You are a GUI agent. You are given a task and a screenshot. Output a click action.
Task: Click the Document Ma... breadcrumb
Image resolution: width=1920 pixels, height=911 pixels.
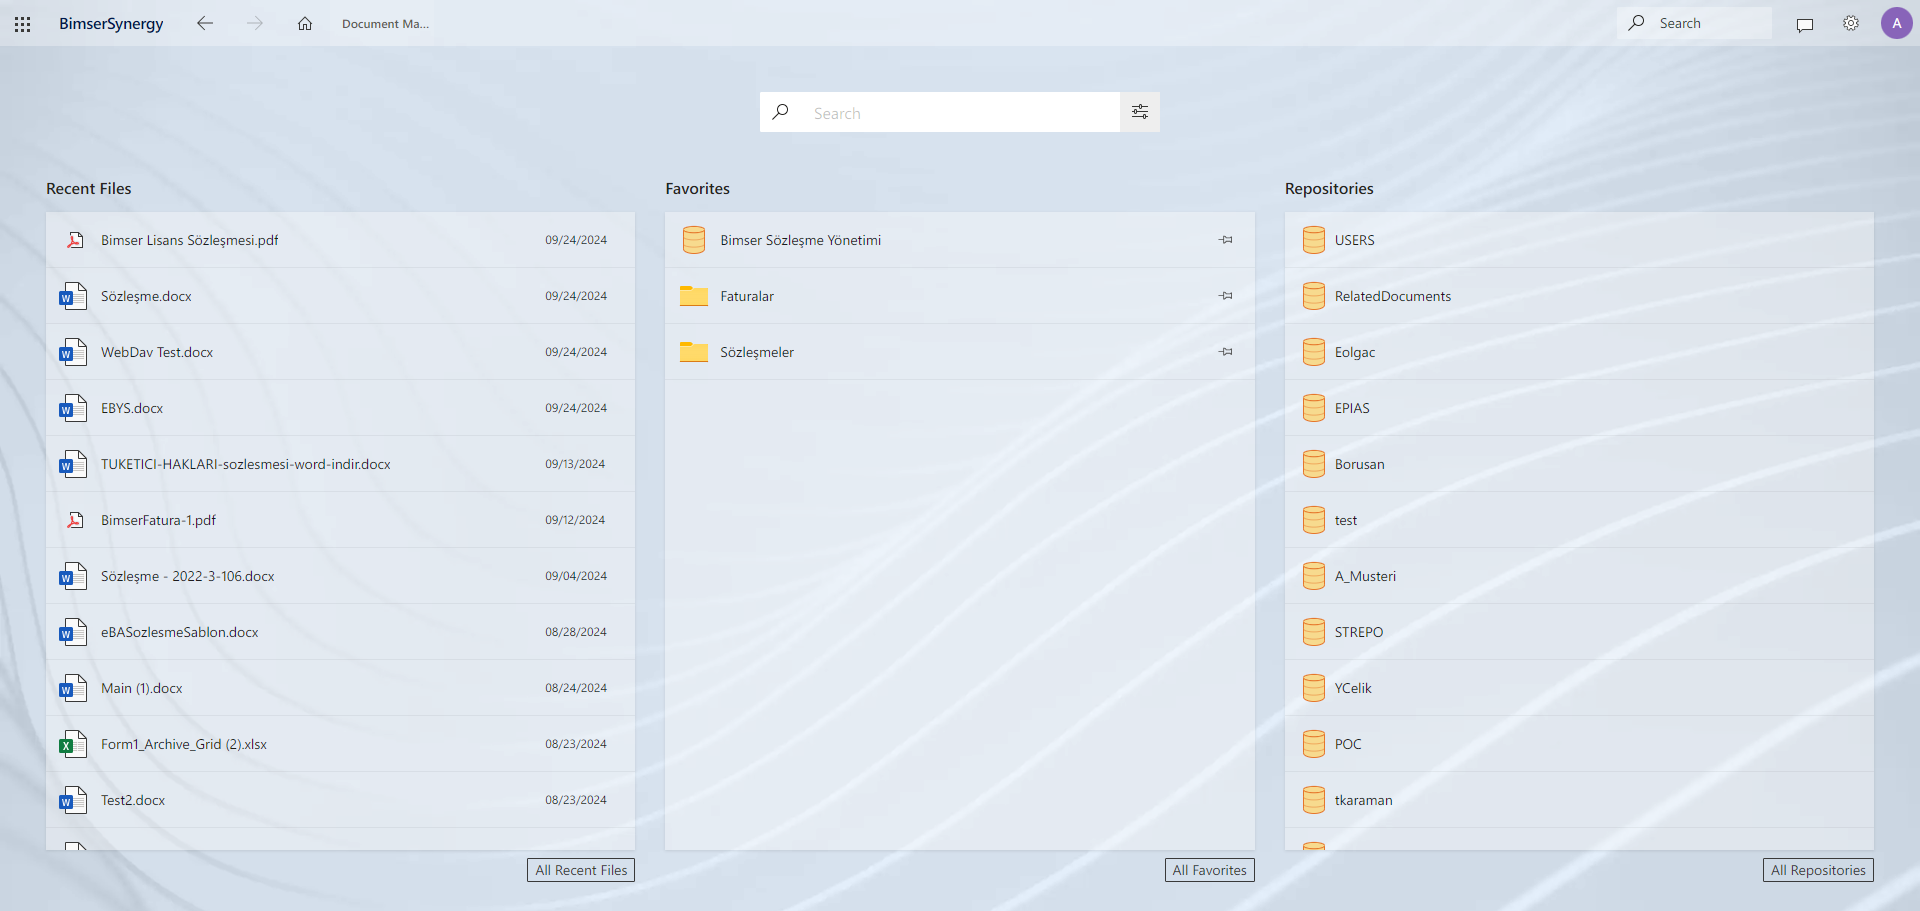tap(384, 23)
